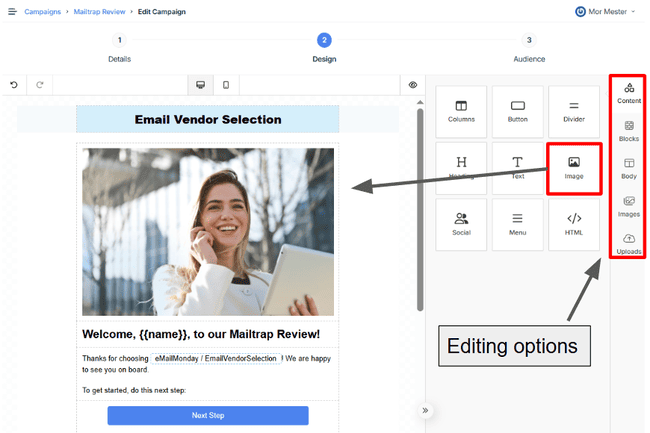Open the hamburger navigation menu

12,12
